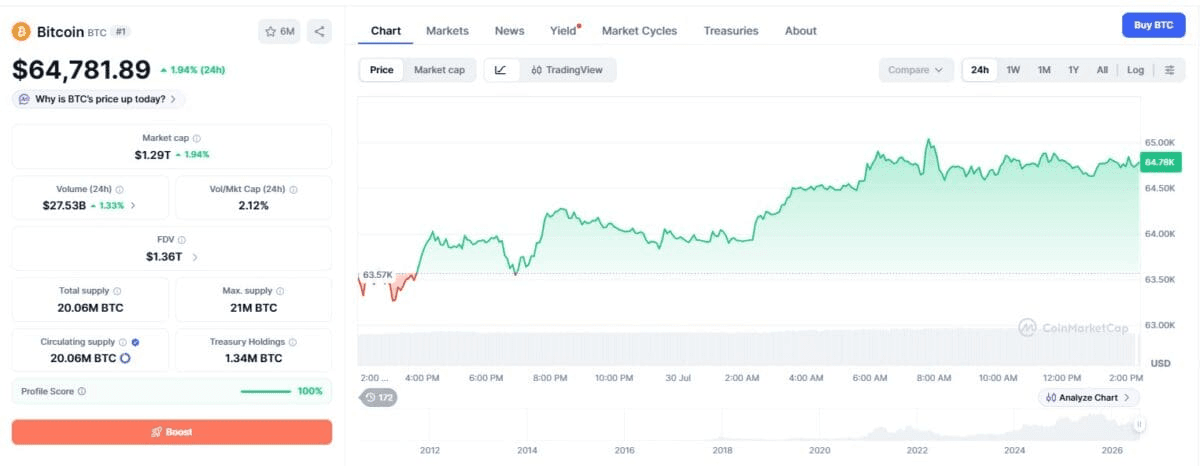Toggle Log scale on chart
This screenshot has height=466, width=1200.
(x=1135, y=70)
